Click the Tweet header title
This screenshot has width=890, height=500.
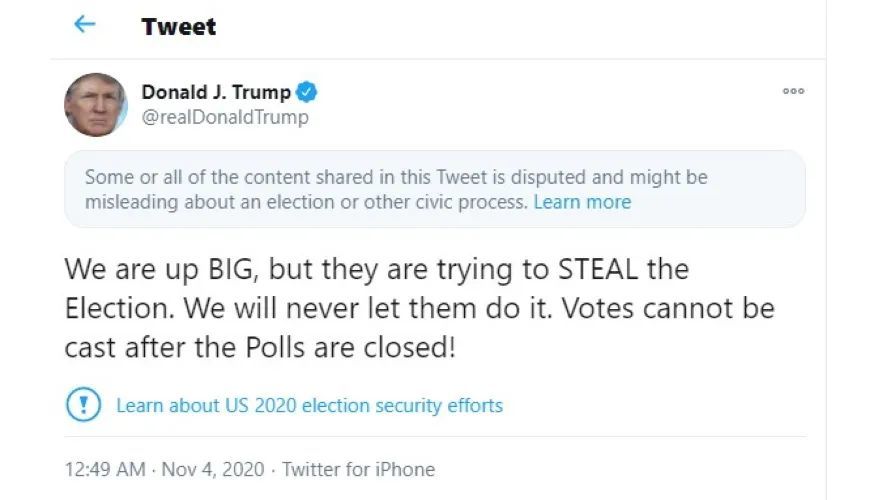pyautogui.click(x=178, y=27)
